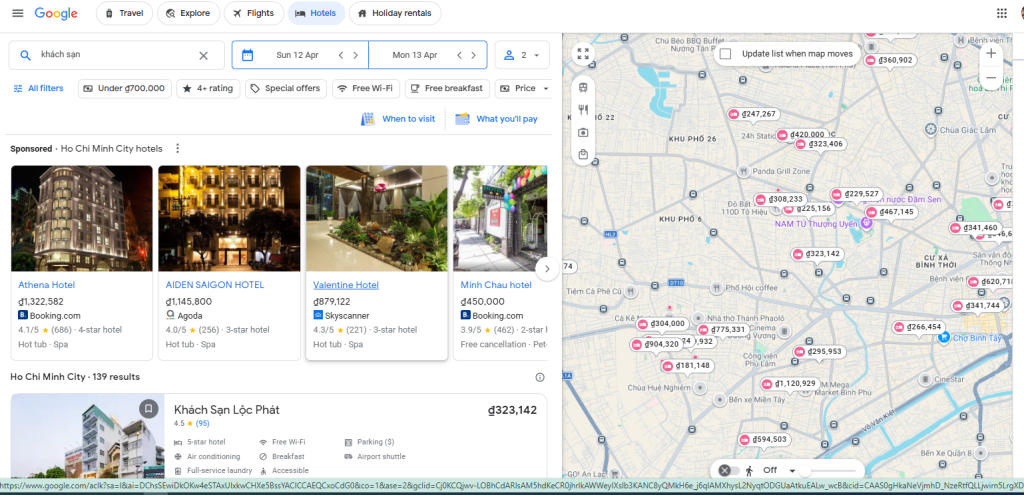Toggle the walking distance switch
This screenshot has width=1024, height=495.
click(729, 470)
